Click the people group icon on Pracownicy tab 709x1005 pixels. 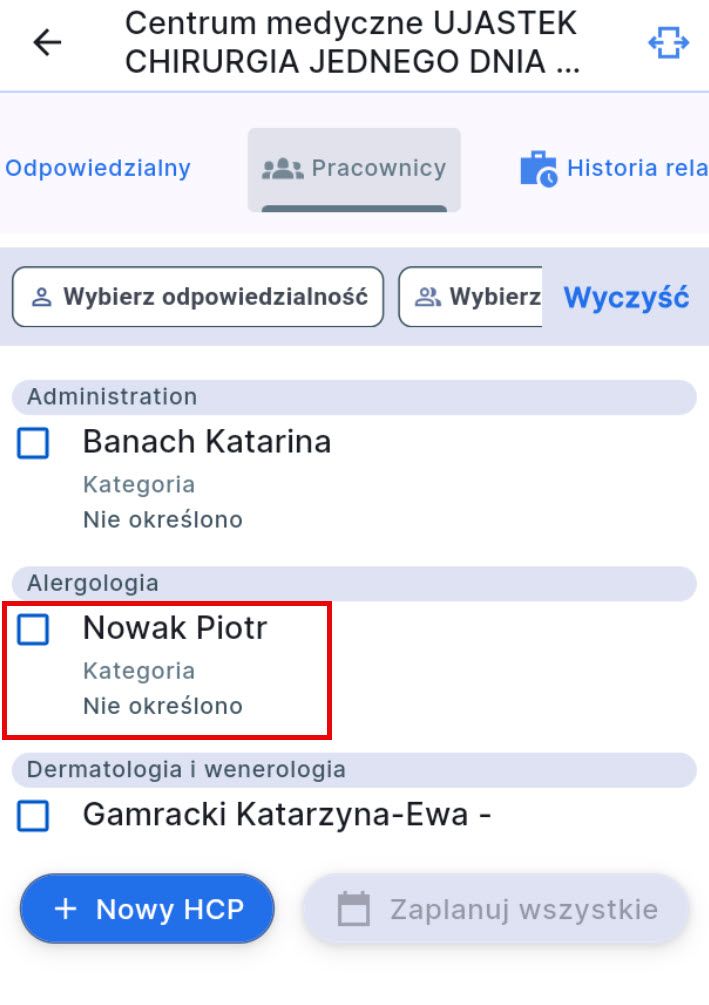point(282,168)
